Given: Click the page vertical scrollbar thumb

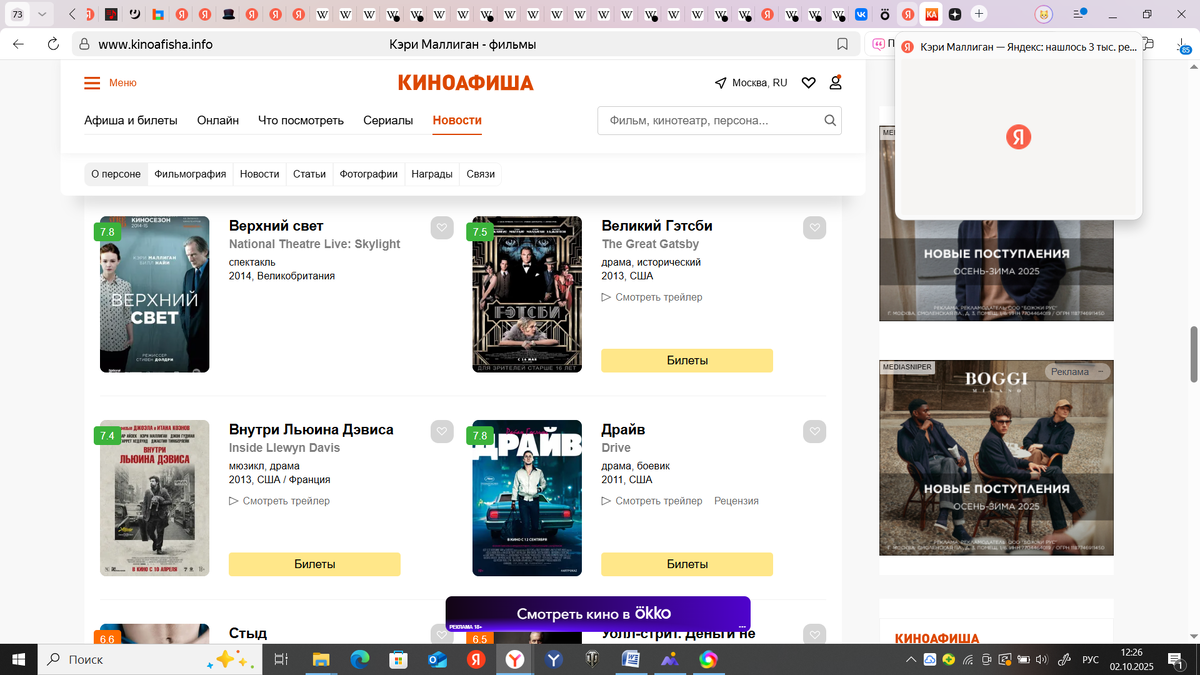Looking at the screenshot, I should 1192,353.
